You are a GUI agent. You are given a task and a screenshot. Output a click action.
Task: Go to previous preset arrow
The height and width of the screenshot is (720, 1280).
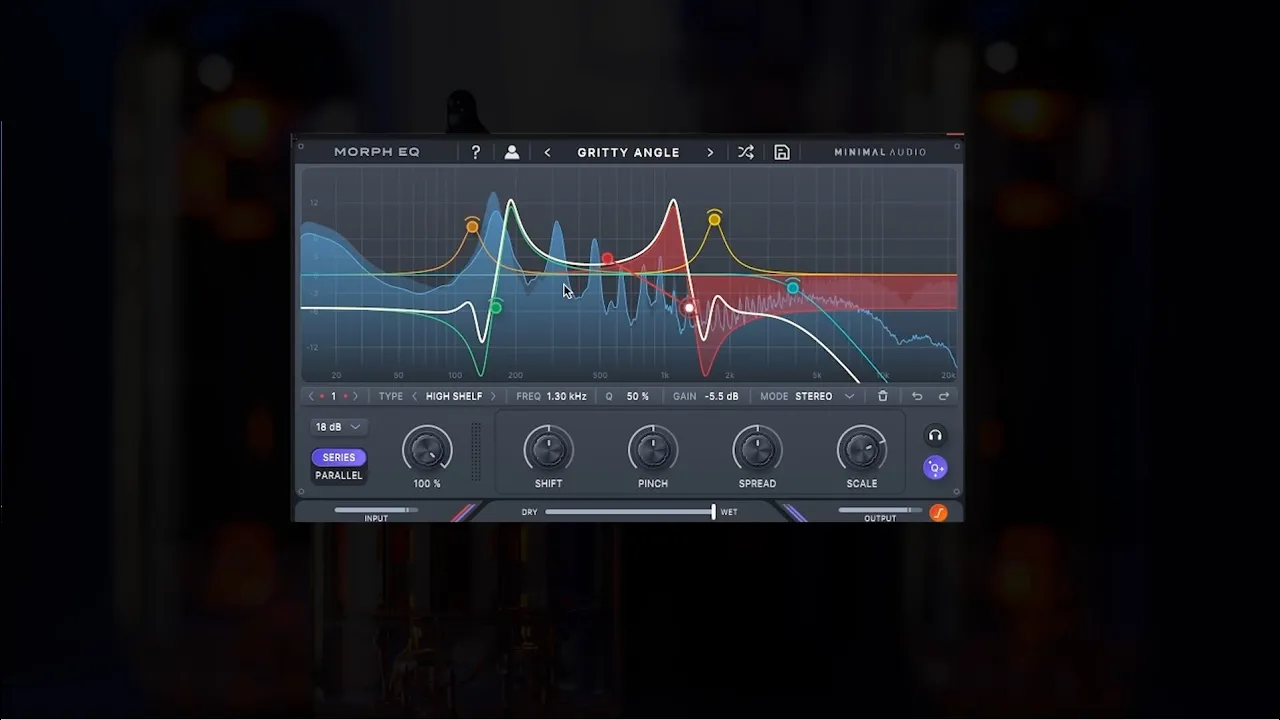547,152
